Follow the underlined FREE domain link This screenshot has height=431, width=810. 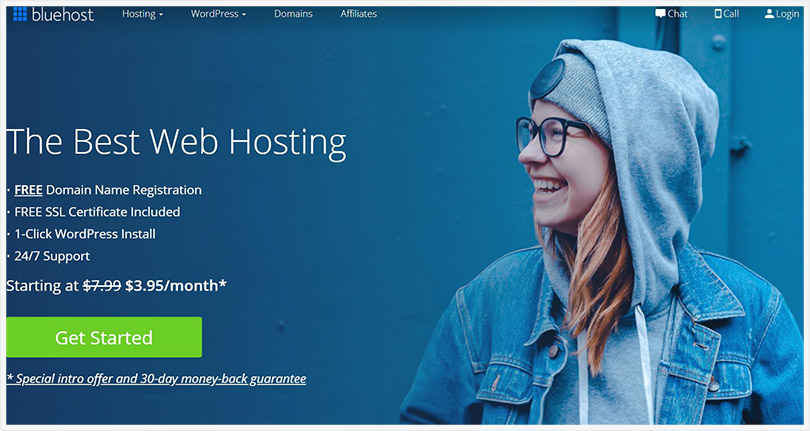point(28,190)
